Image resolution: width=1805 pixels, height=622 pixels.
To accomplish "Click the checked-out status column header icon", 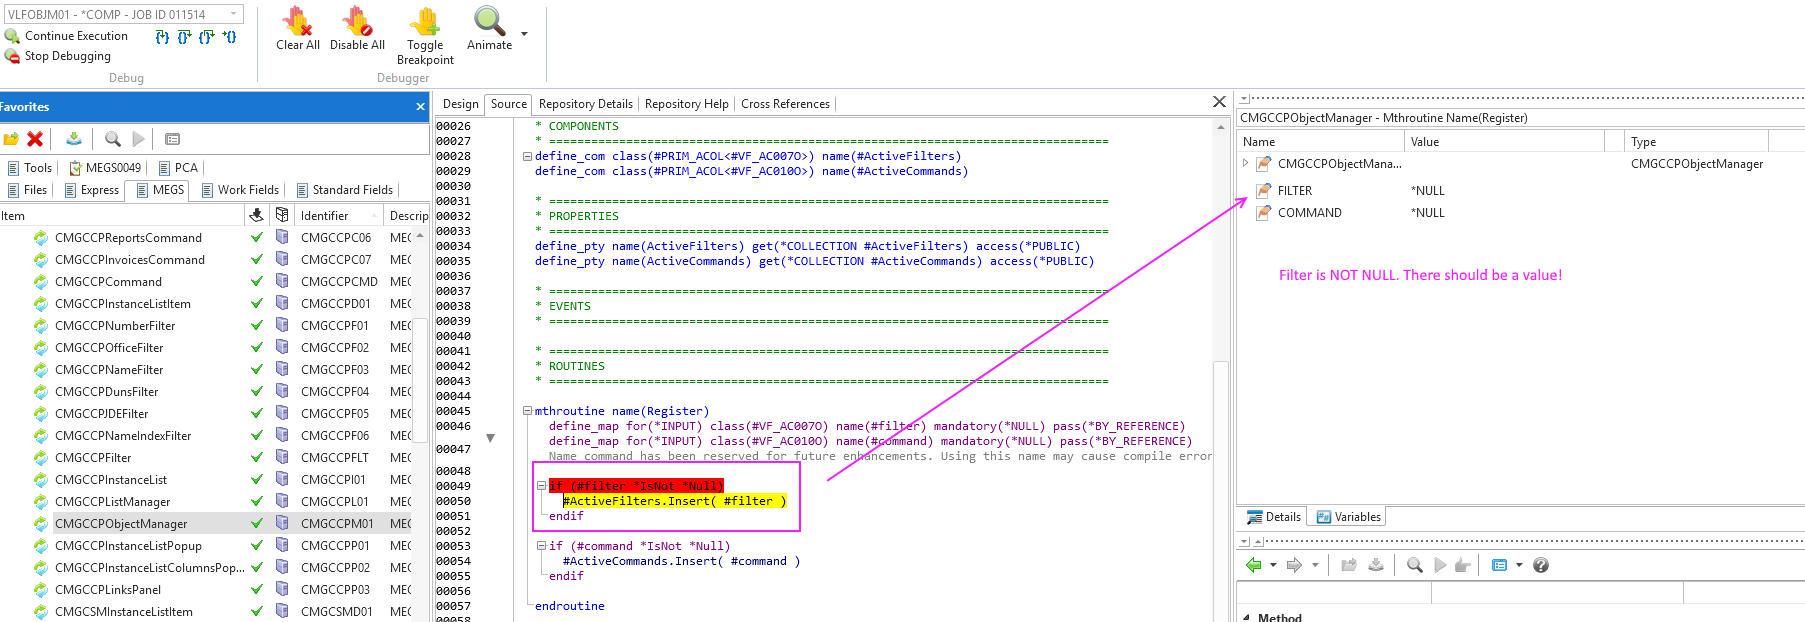I will [257, 215].
